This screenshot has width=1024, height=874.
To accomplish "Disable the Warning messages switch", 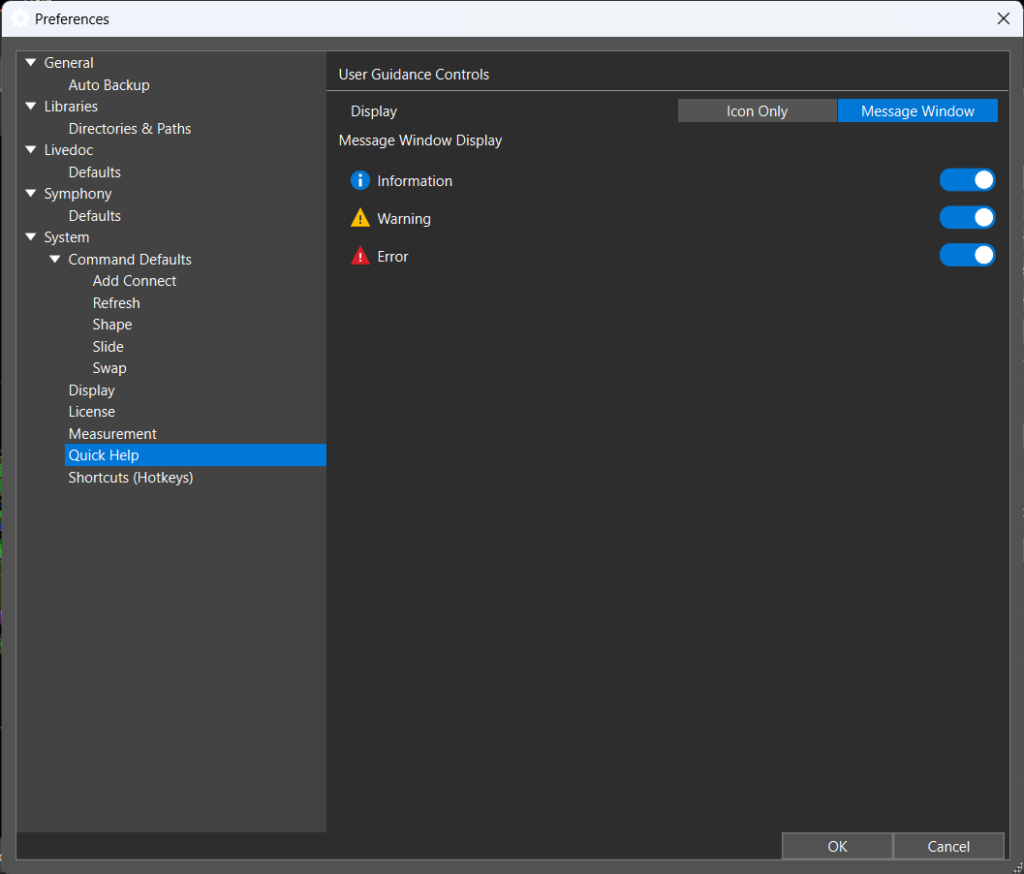I will [967, 218].
